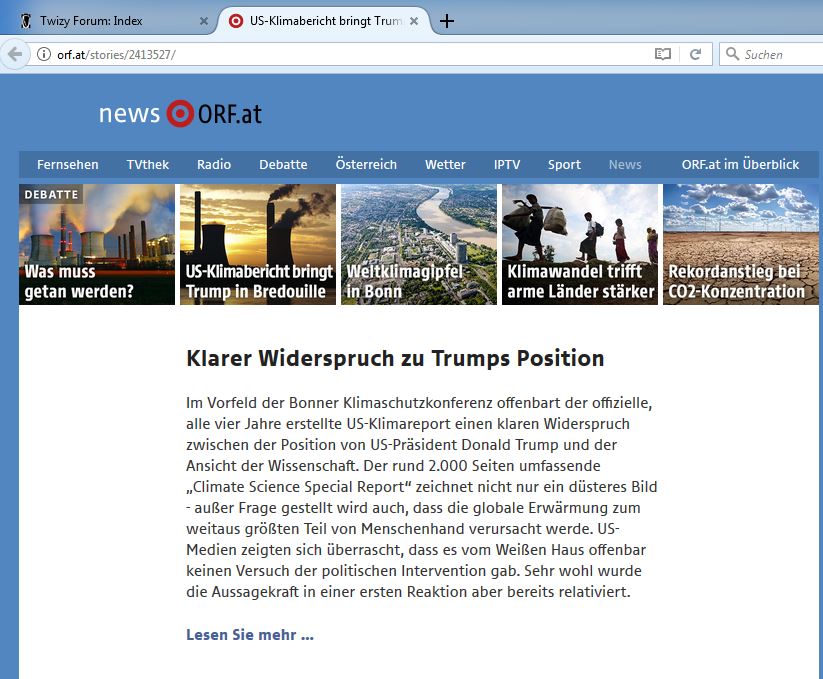Switch to the Twizy Forum: Index tab

[100, 21]
